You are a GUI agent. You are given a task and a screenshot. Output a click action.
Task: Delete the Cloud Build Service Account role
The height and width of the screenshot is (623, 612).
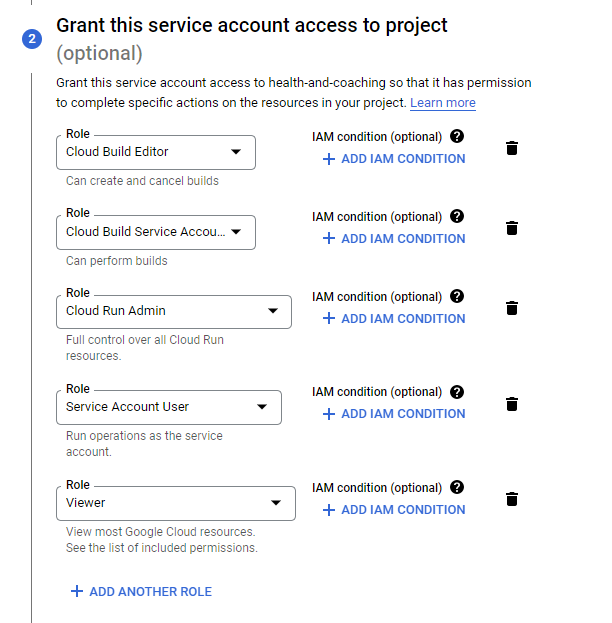(512, 228)
